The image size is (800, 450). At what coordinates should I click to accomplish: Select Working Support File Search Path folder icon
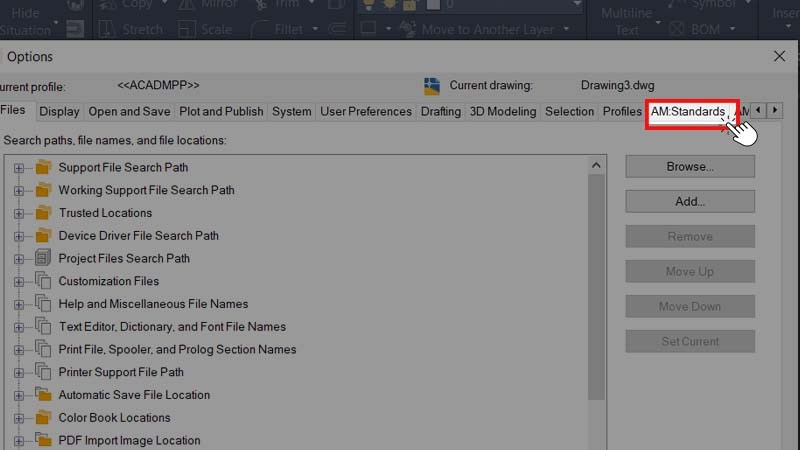pyautogui.click(x=43, y=190)
